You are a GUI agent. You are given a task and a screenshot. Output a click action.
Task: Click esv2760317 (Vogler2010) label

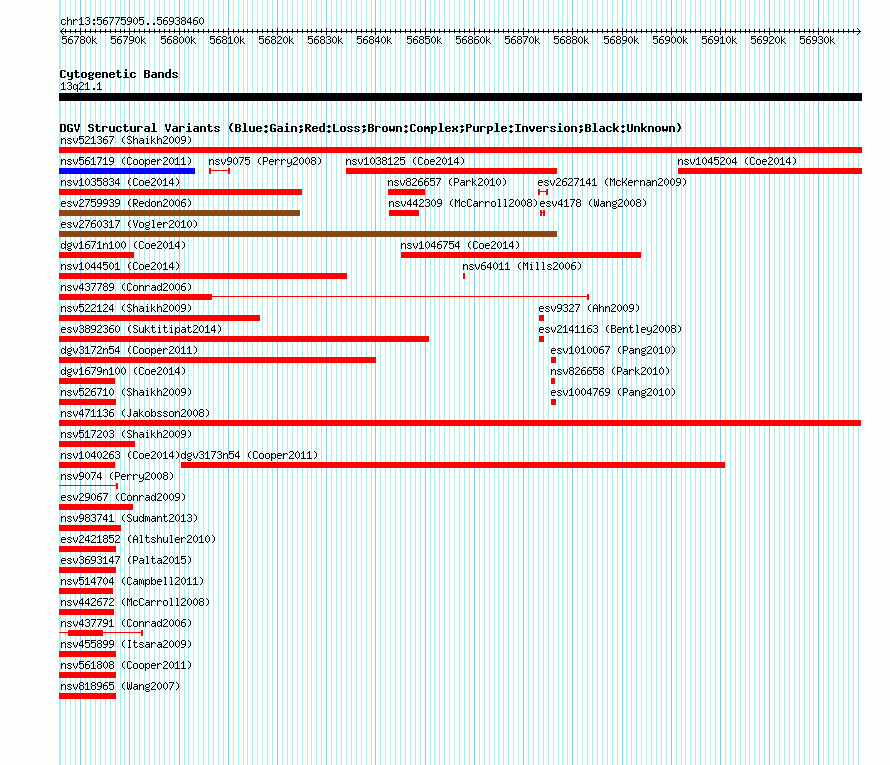point(129,224)
